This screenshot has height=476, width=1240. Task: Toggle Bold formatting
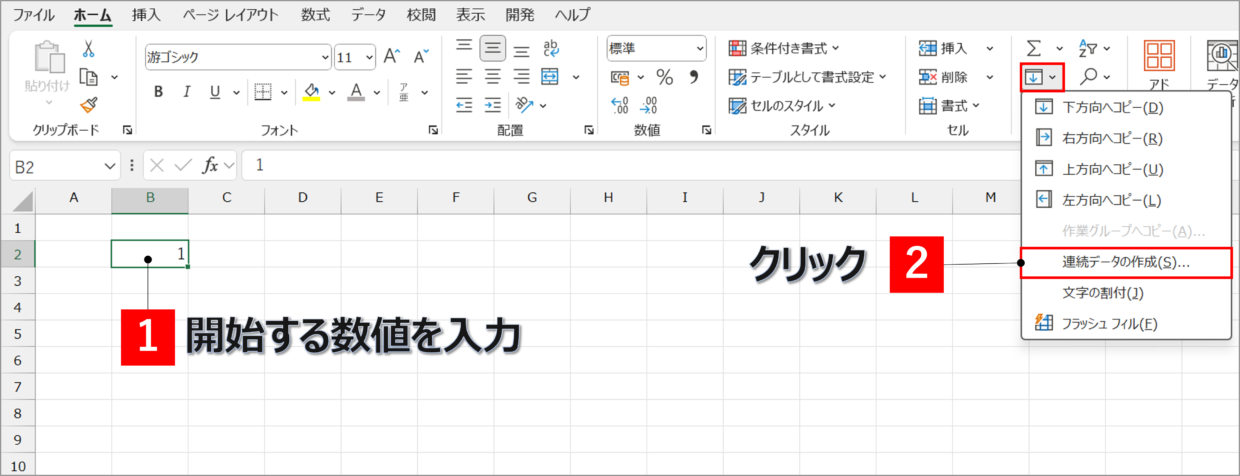pyautogui.click(x=158, y=92)
